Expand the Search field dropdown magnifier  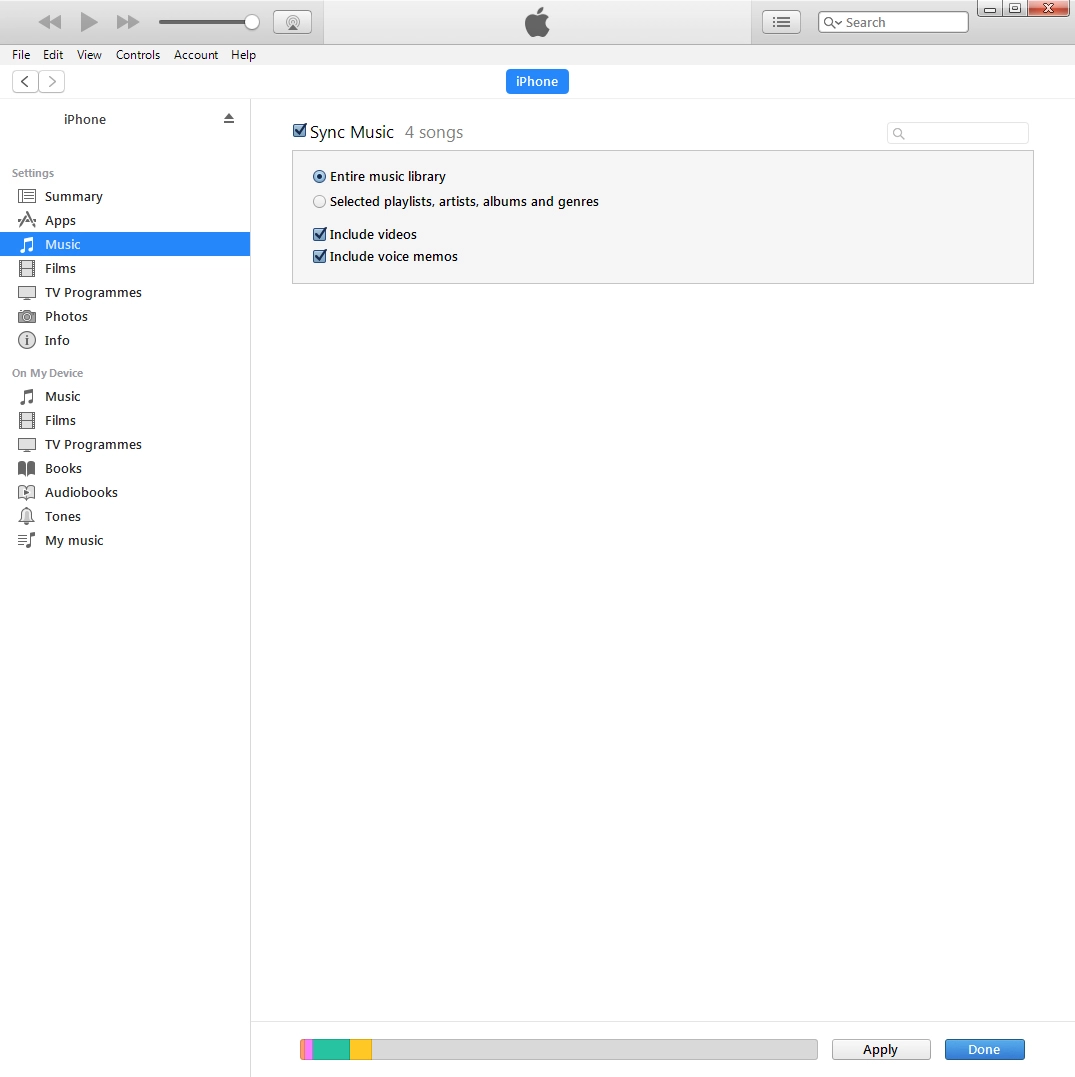click(x=832, y=22)
